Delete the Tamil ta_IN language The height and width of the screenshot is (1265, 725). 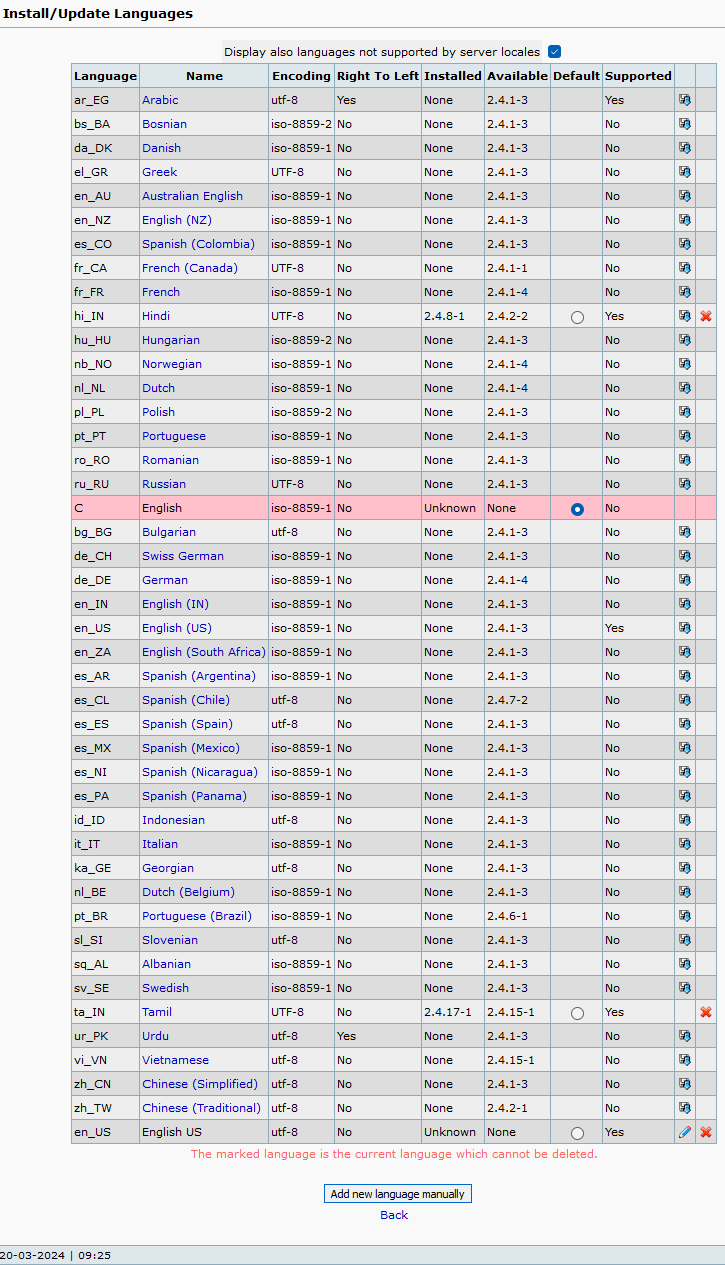pyautogui.click(x=706, y=1012)
